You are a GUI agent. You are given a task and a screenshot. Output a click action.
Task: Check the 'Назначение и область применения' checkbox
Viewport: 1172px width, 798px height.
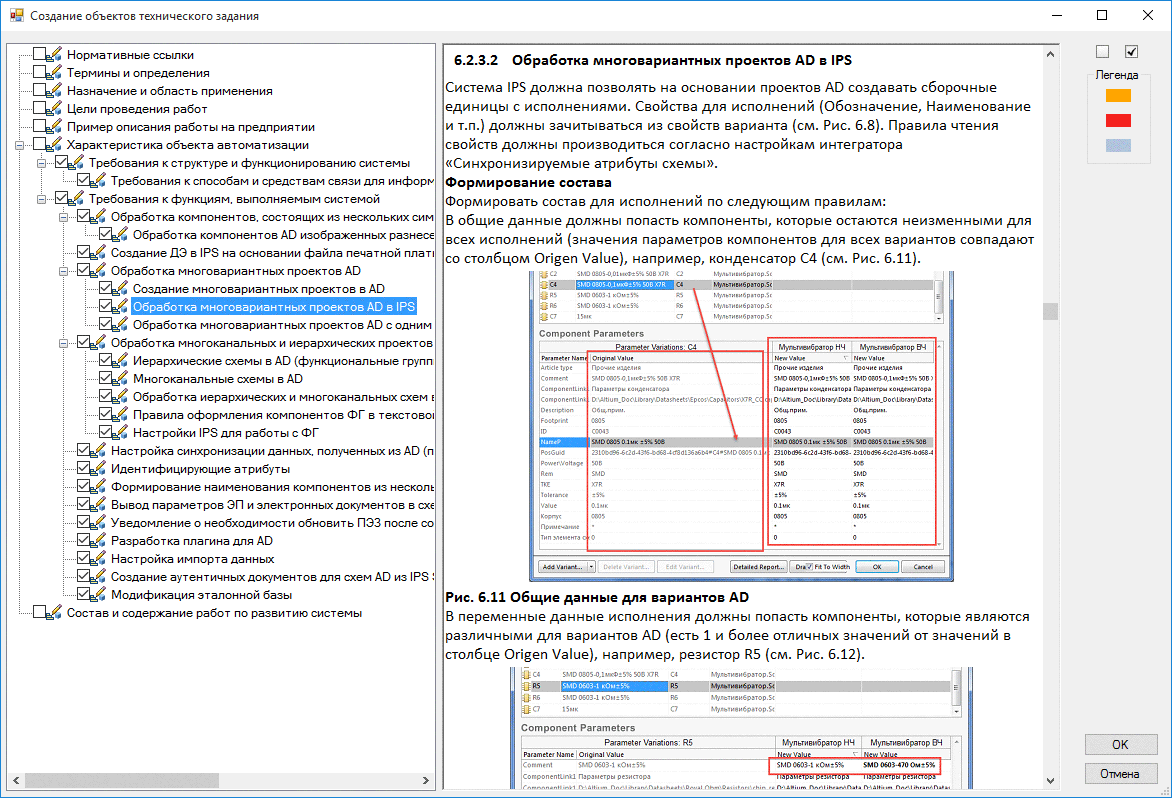(40, 91)
